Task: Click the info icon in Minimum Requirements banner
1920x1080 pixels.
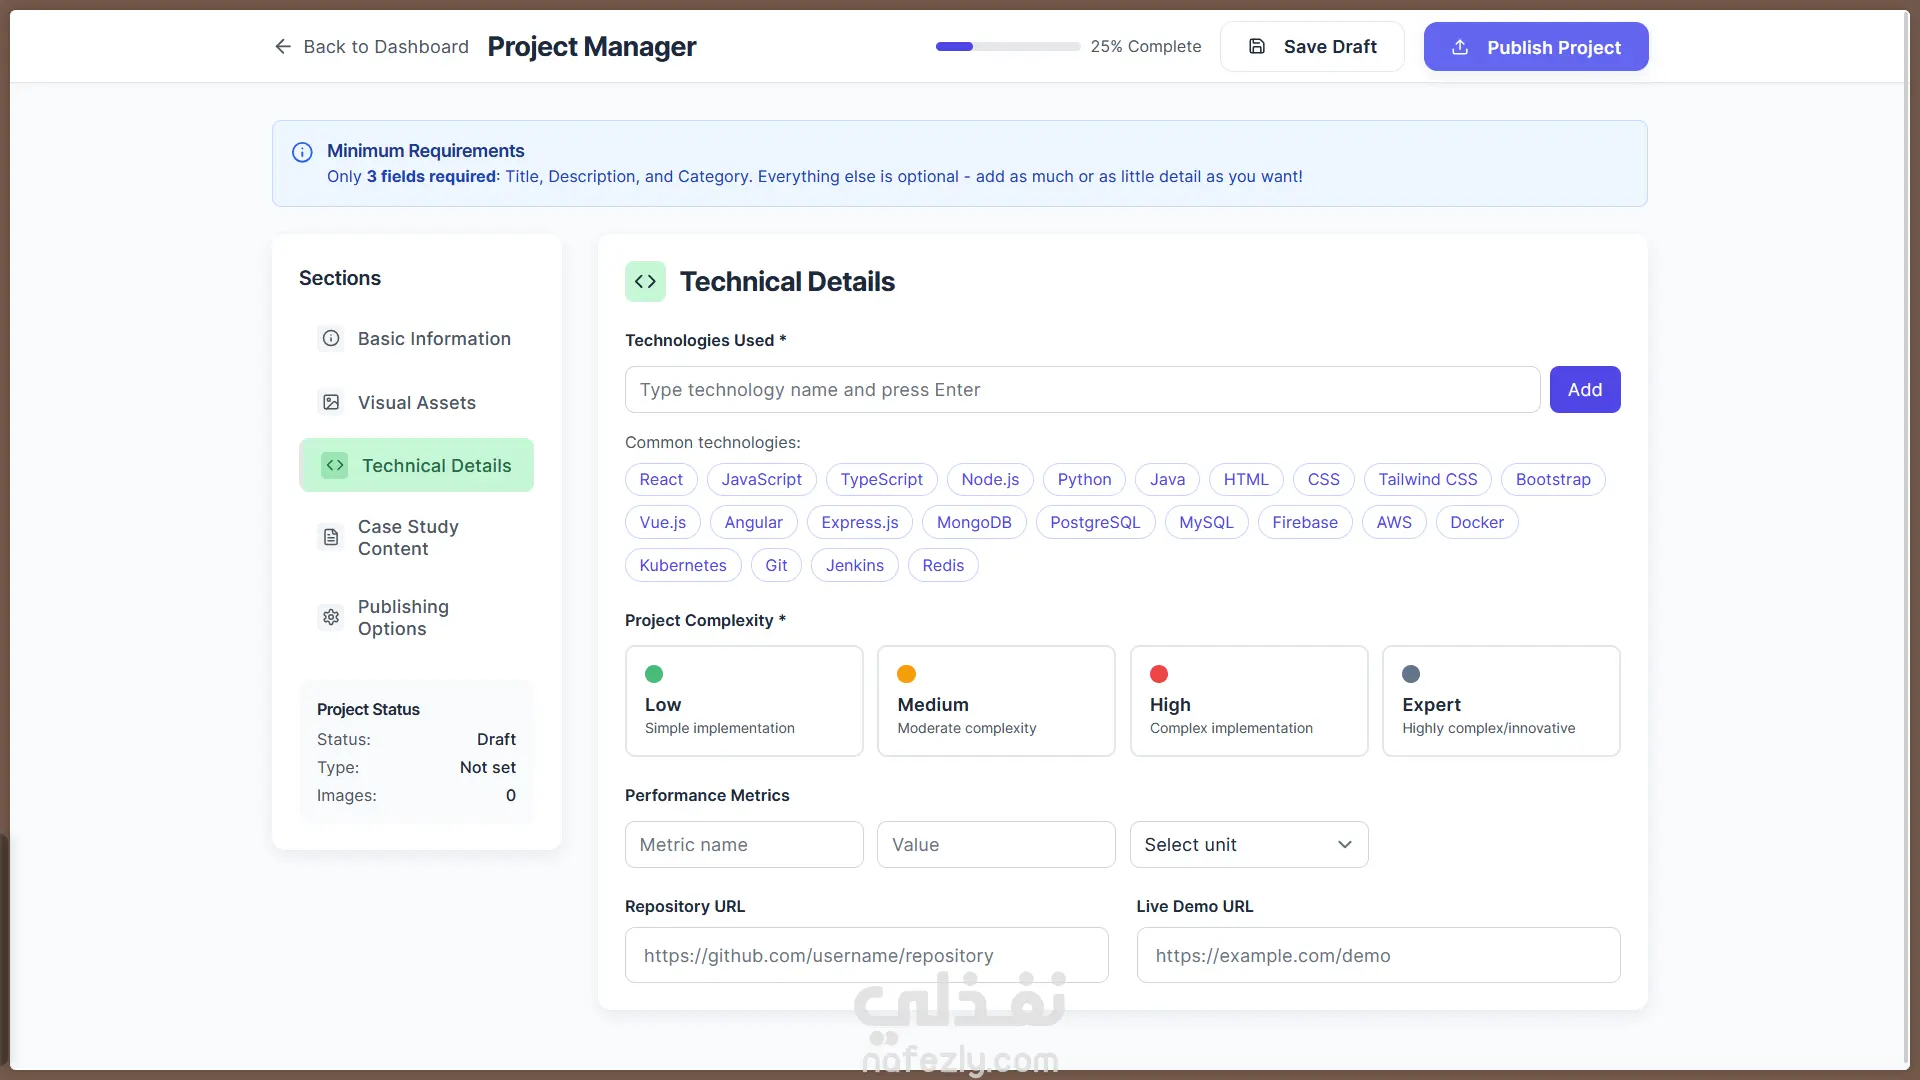Action: pyautogui.click(x=302, y=153)
